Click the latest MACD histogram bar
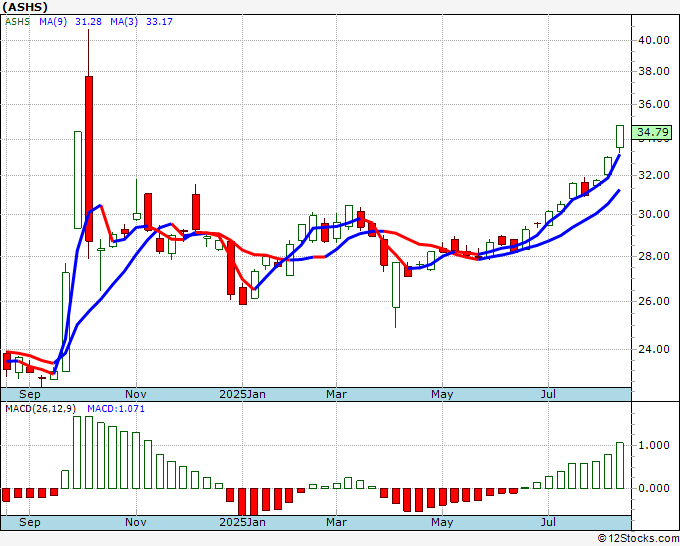The image size is (680, 546). click(x=620, y=466)
